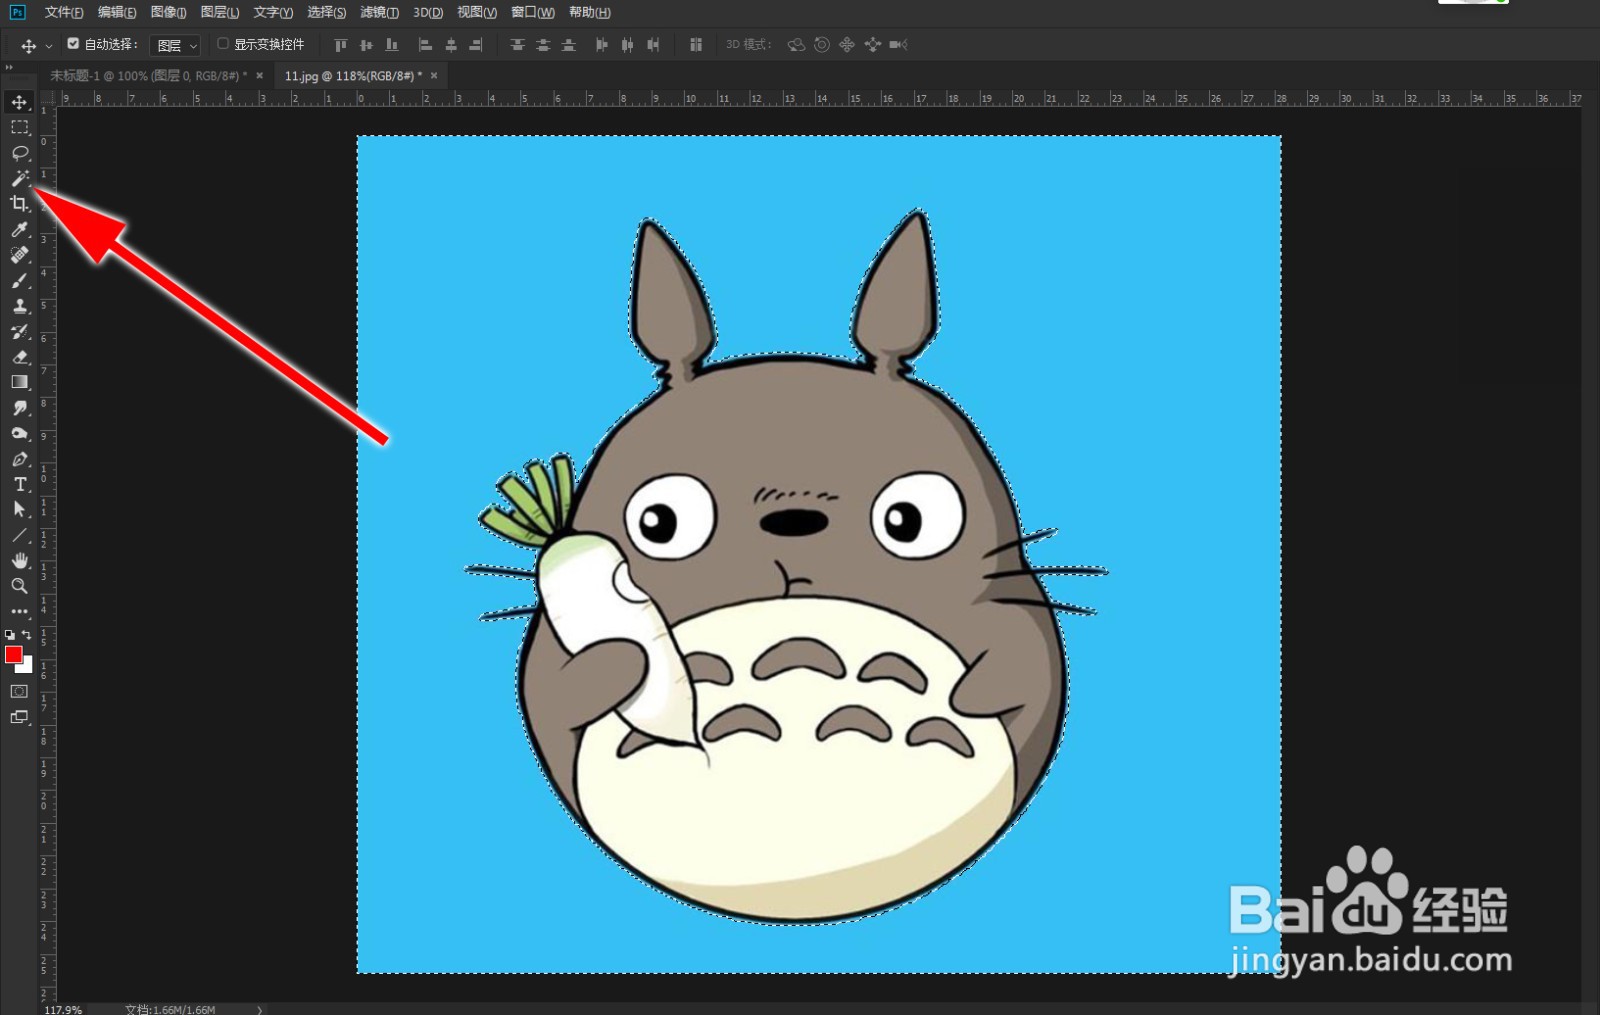Image resolution: width=1600 pixels, height=1015 pixels.
Task: Select the Crop tool
Action: coord(19,204)
